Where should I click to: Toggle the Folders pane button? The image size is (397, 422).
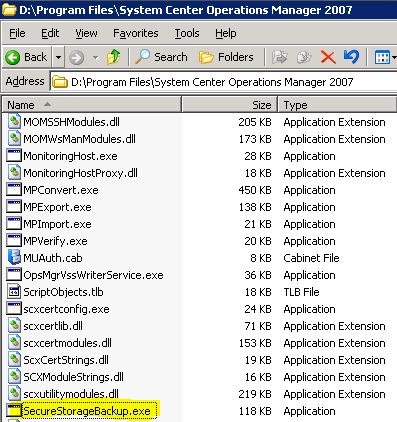coord(226,57)
